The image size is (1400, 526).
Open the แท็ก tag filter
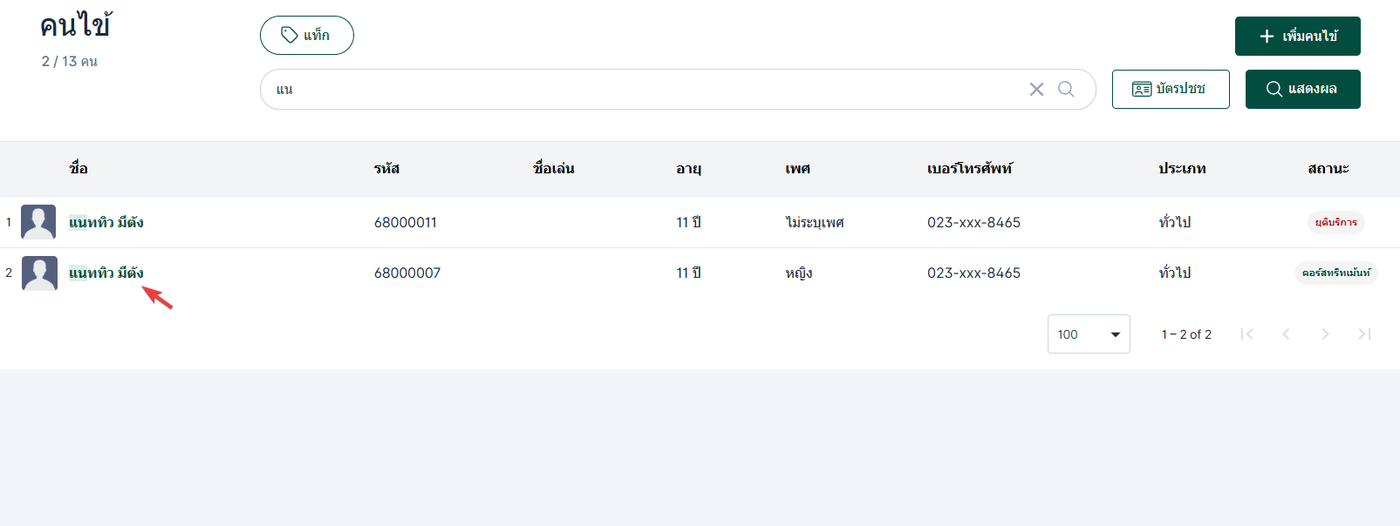click(306, 35)
